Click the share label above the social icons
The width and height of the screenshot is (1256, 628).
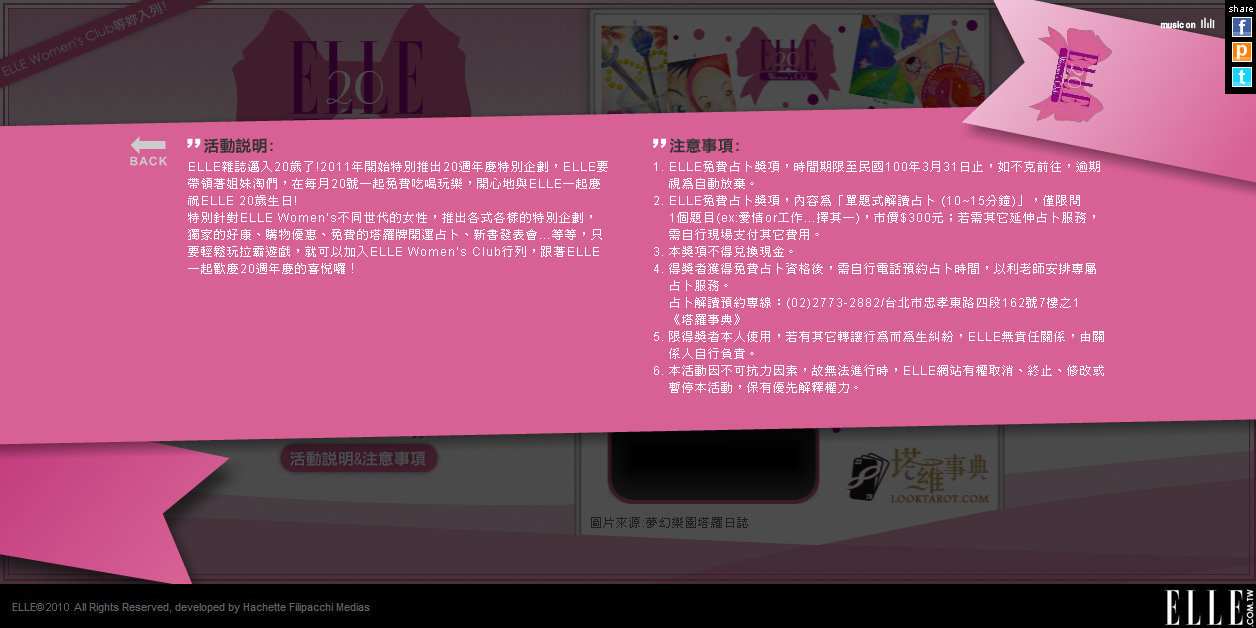click(x=1241, y=8)
